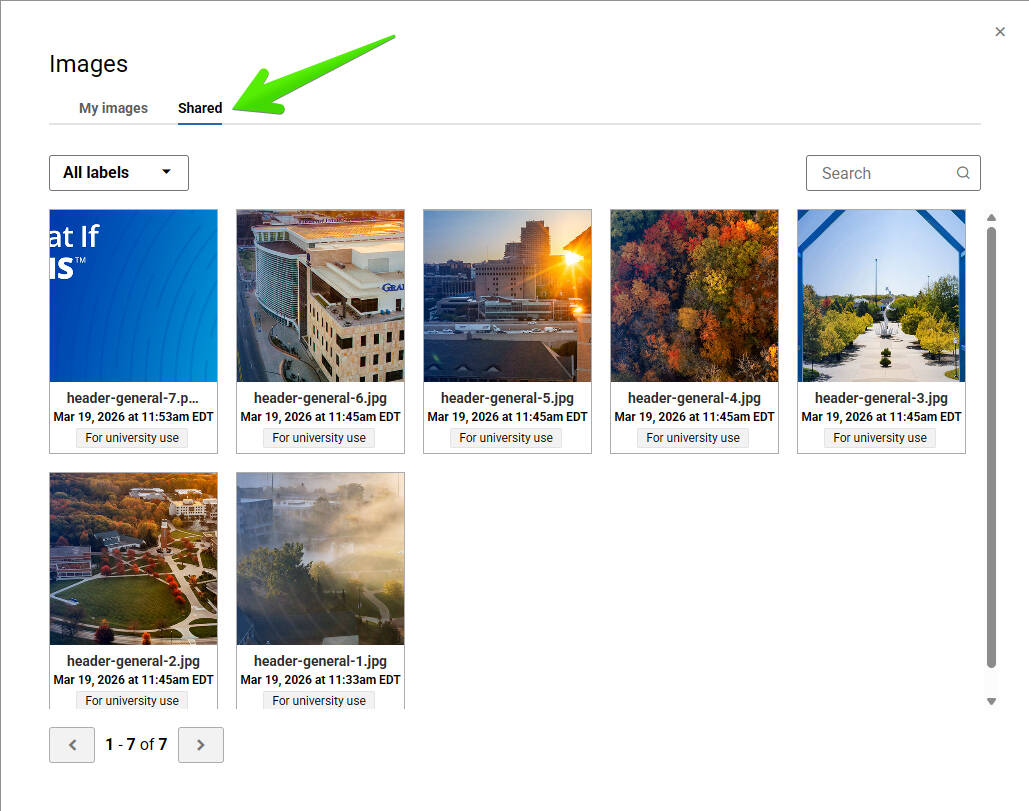1029x811 pixels.
Task: Close the Images dialog with the X icon
Action: (x=999, y=31)
